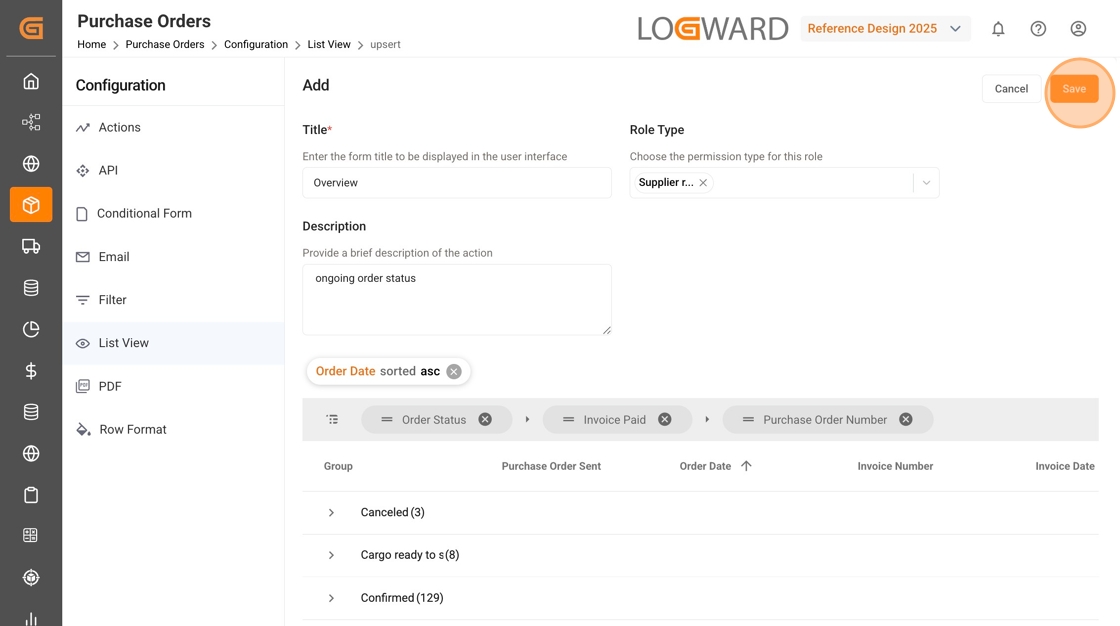The width and height of the screenshot is (1120, 626).
Task: Click the Invoice Date column header
Action: click(x=1064, y=466)
